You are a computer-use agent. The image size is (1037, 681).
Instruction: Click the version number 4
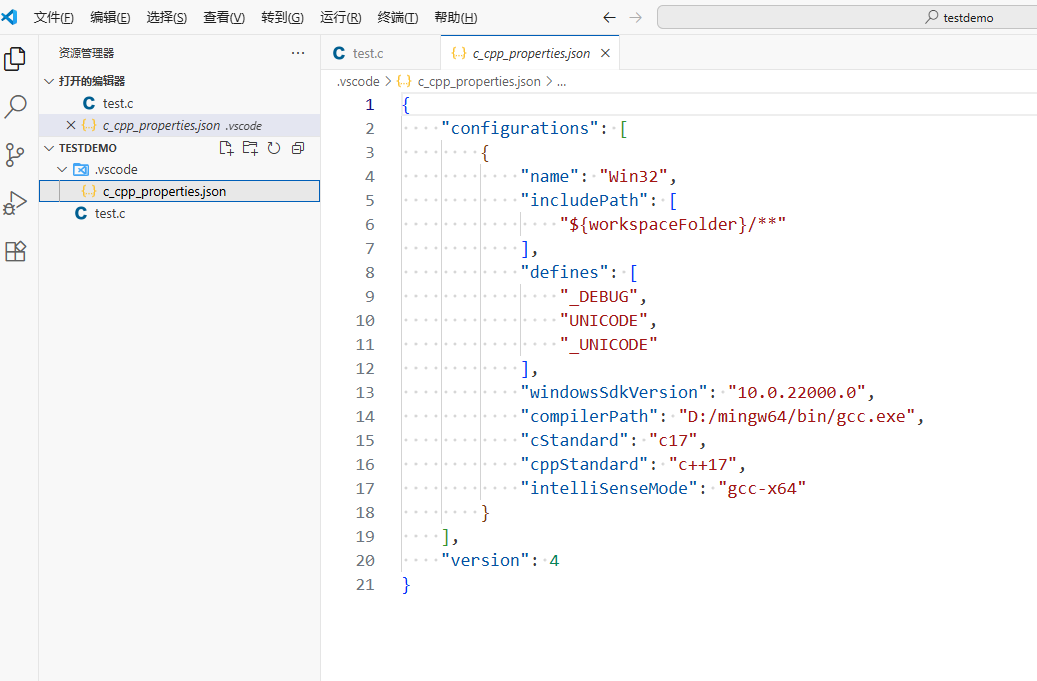[x=554, y=561]
